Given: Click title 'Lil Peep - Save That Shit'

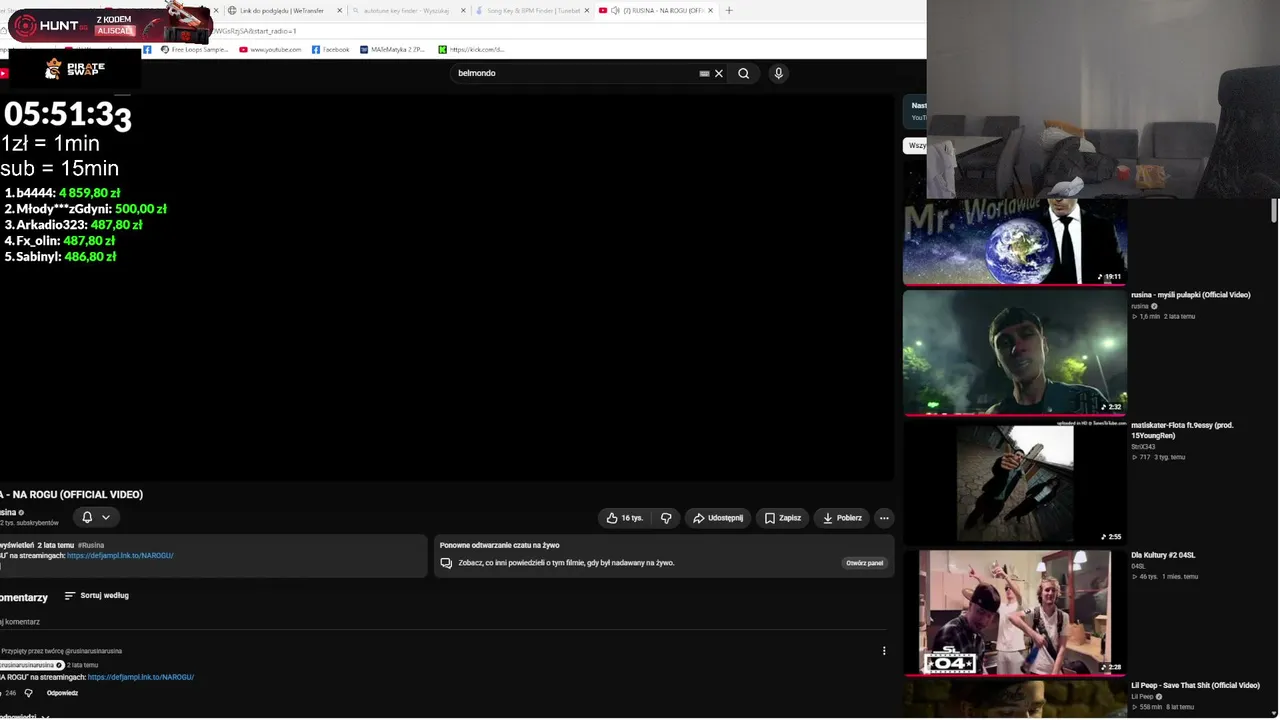Looking at the screenshot, I should 1195,685.
